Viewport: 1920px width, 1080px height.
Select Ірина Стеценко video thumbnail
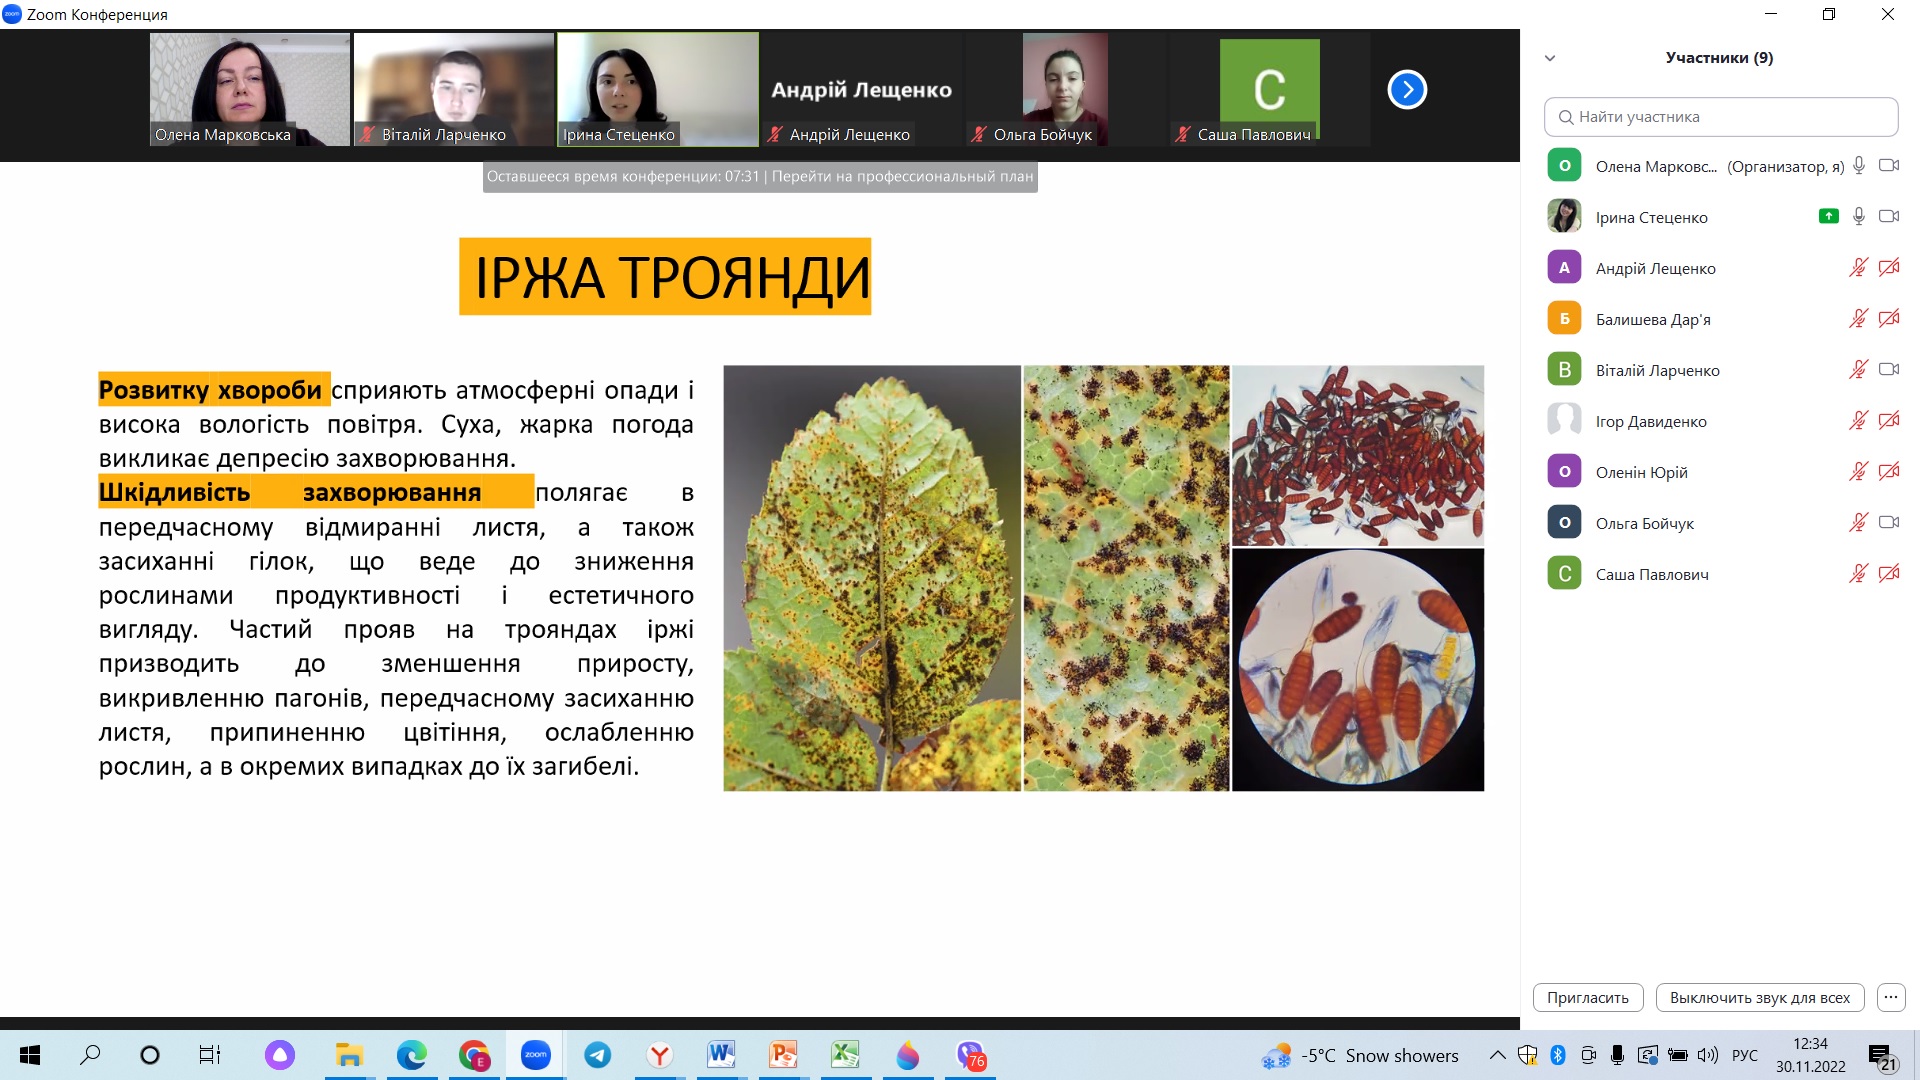(x=658, y=90)
